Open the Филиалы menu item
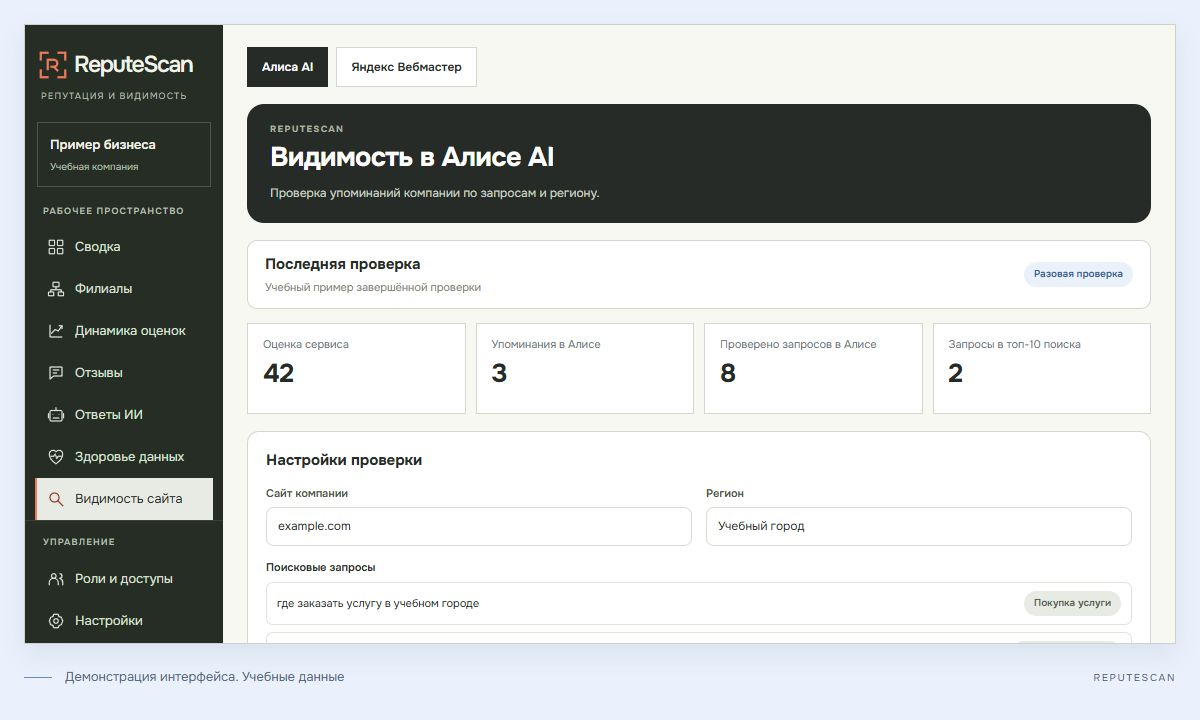Viewport: 1200px width, 720px height. pos(124,289)
